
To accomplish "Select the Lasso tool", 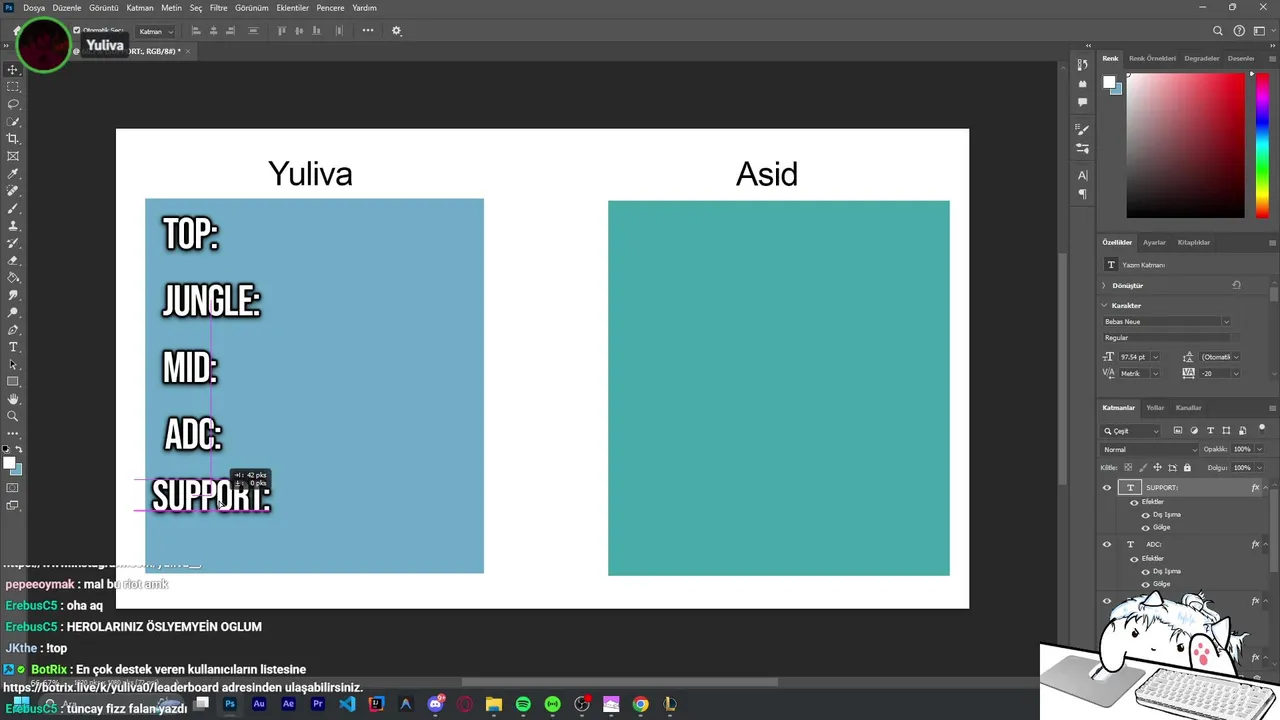I will [x=13, y=104].
